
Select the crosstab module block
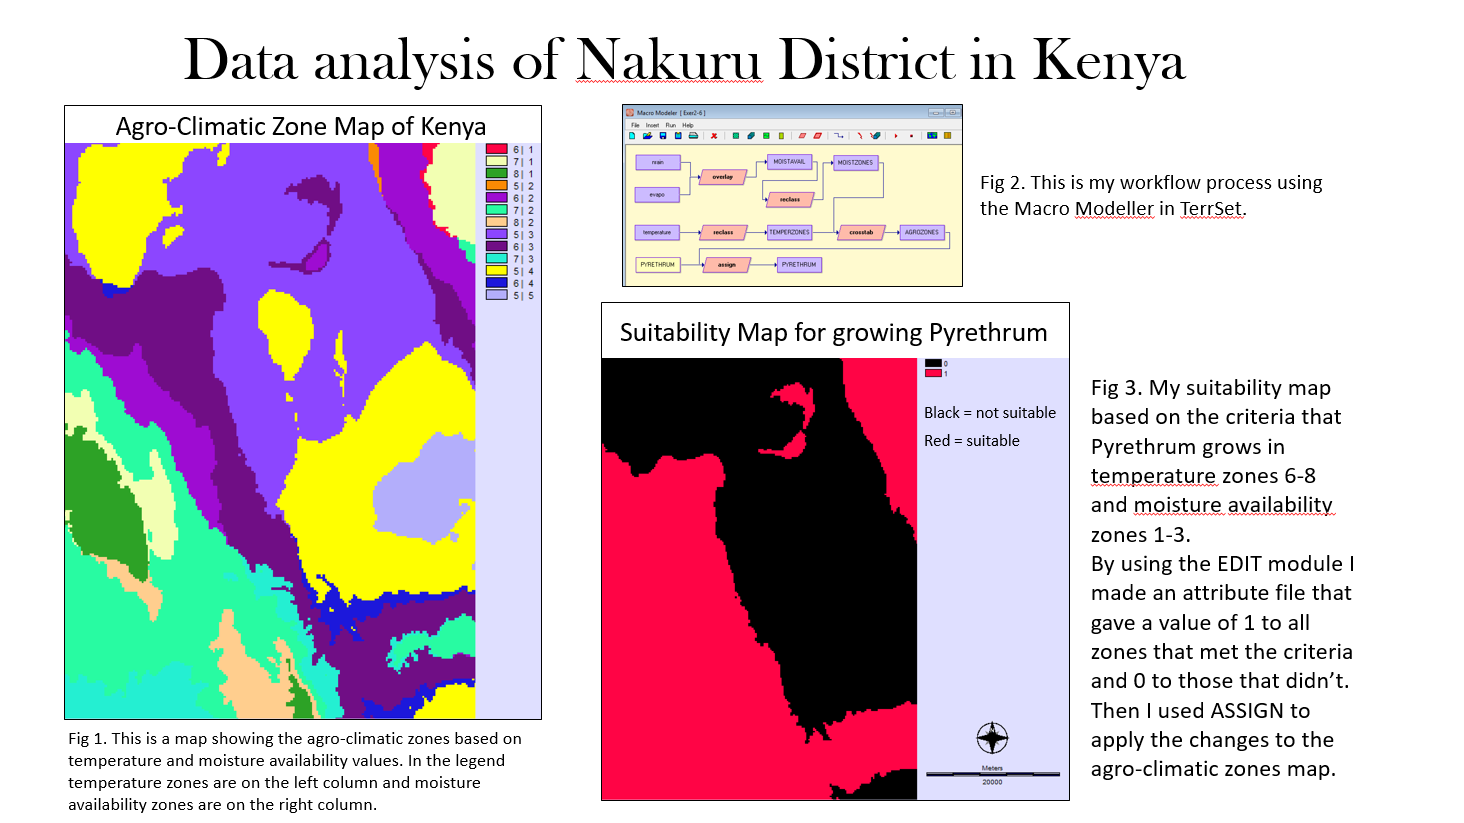pyautogui.click(x=861, y=232)
